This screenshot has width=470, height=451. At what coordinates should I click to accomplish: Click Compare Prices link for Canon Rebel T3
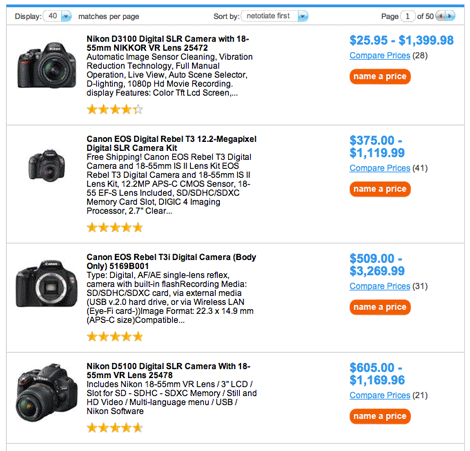380,168
